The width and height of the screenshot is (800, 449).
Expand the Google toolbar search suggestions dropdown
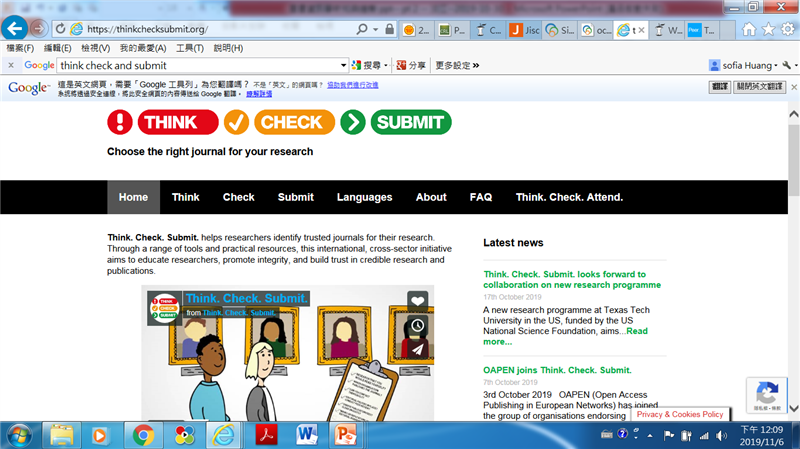click(x=343, y=65)
